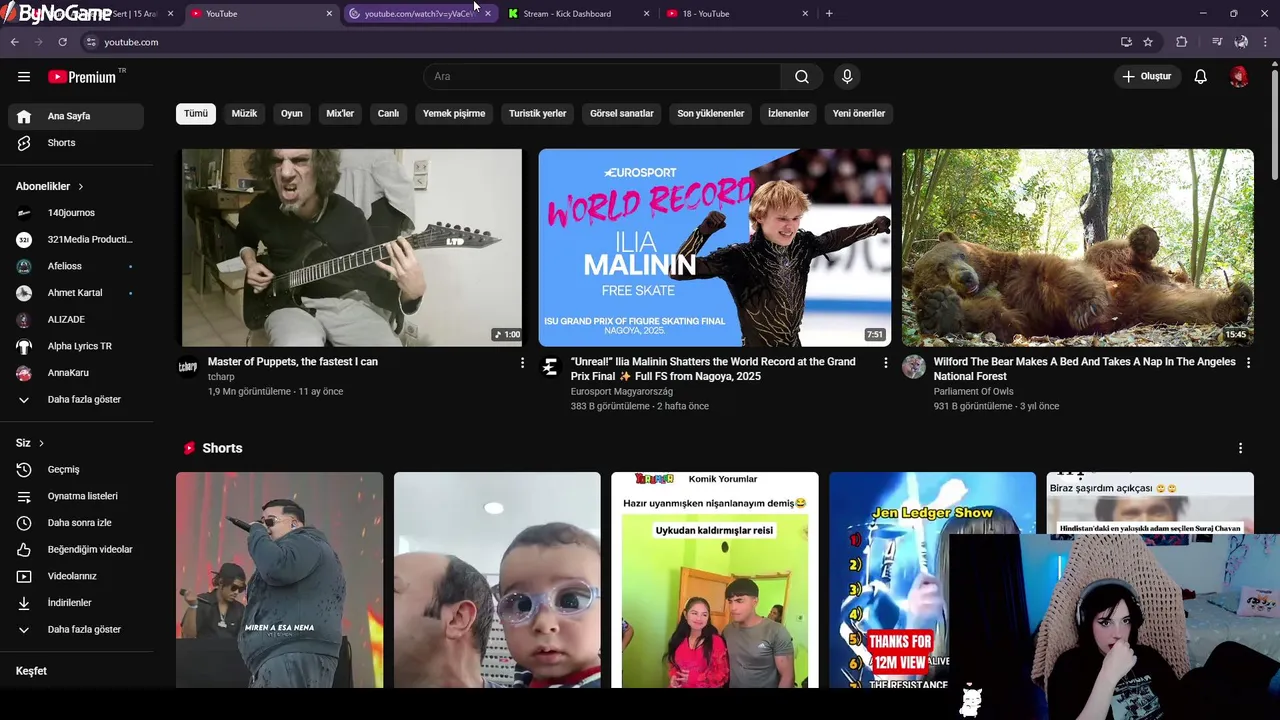Go to Ana Sayfa in sidebar
This screenshot has height=720, width=1280.
[x=76, y=116]
